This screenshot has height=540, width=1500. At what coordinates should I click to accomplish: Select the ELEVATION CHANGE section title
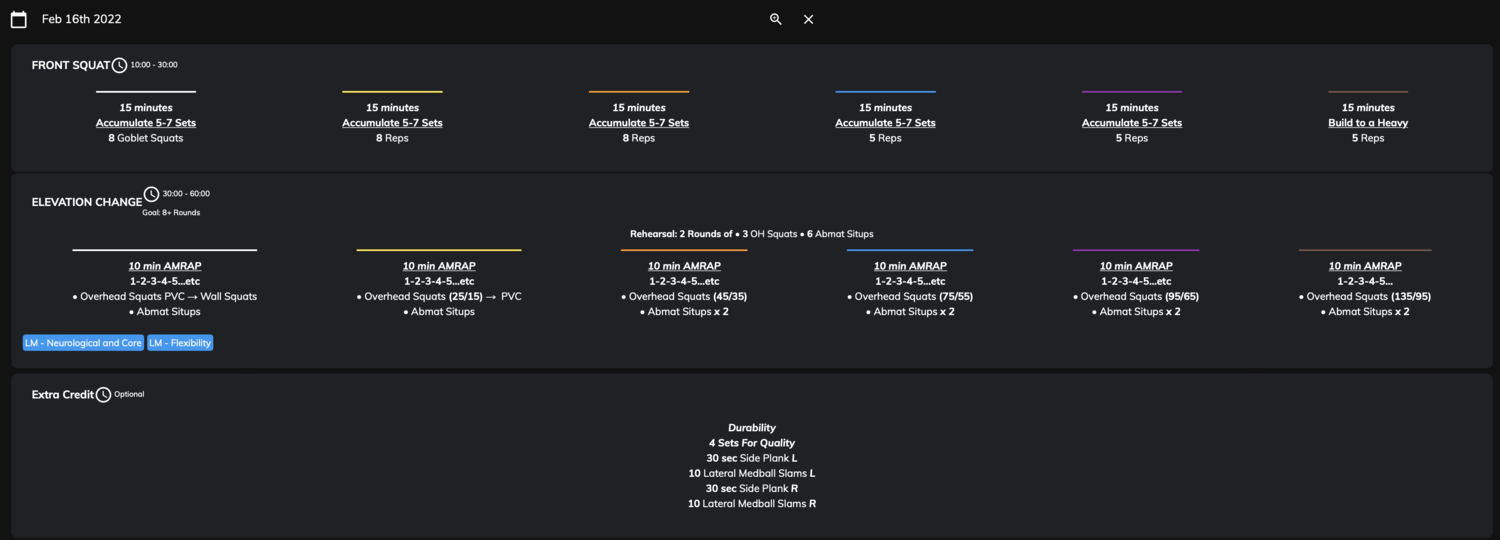(87, 202)
